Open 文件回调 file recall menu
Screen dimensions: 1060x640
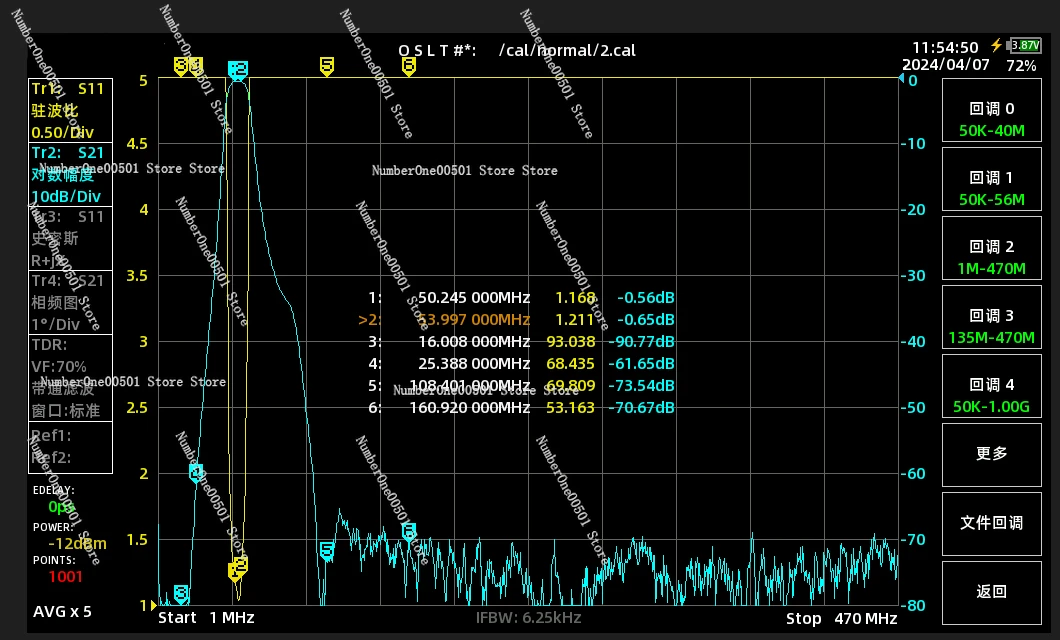pyautogui.click(x=991, y=522)
